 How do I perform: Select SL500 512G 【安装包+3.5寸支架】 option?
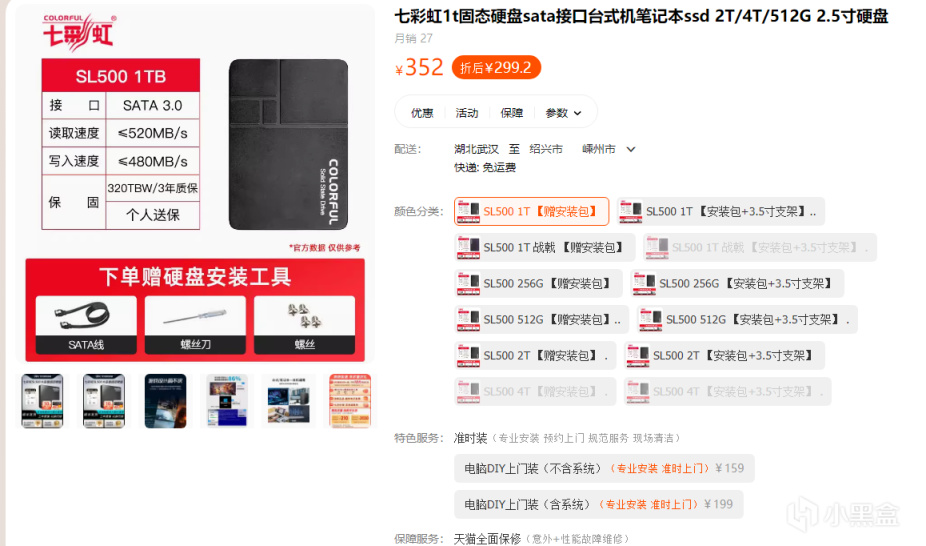pos(746,319)
